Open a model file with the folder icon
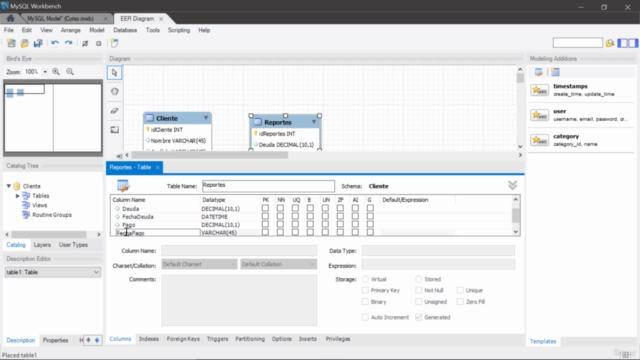The width and height of the screenshot is (640, 360). [x=25, y=43]
